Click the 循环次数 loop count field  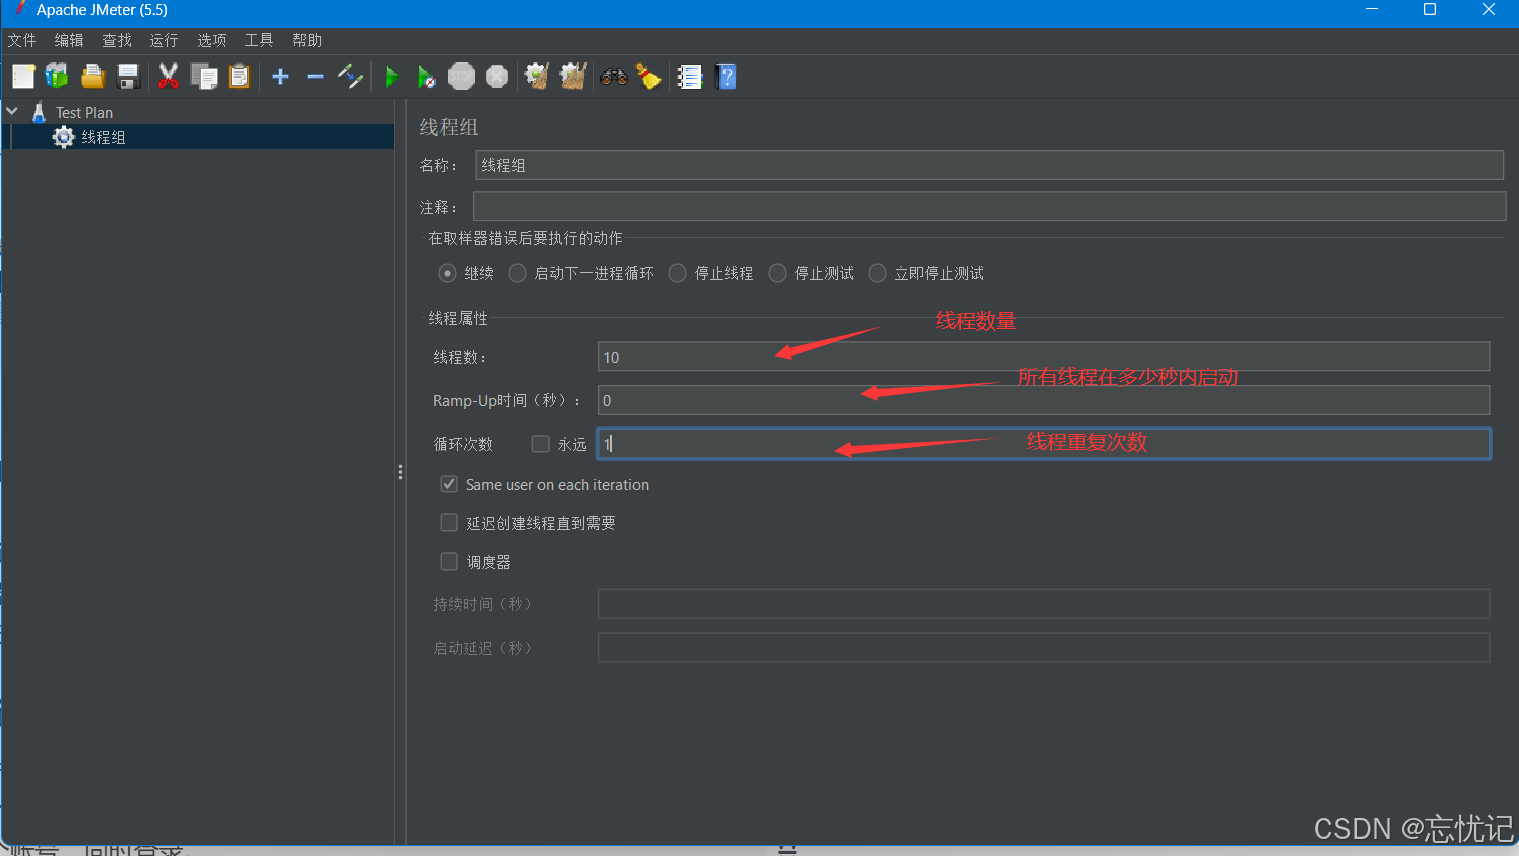pyautogui.click(x=1044, y=444)
